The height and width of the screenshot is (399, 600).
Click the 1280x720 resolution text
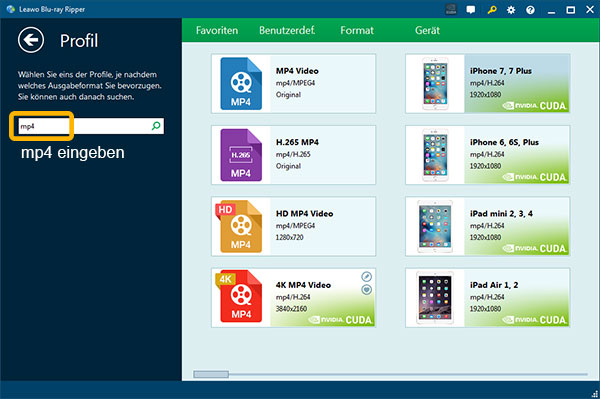click(x=290, y=237)
